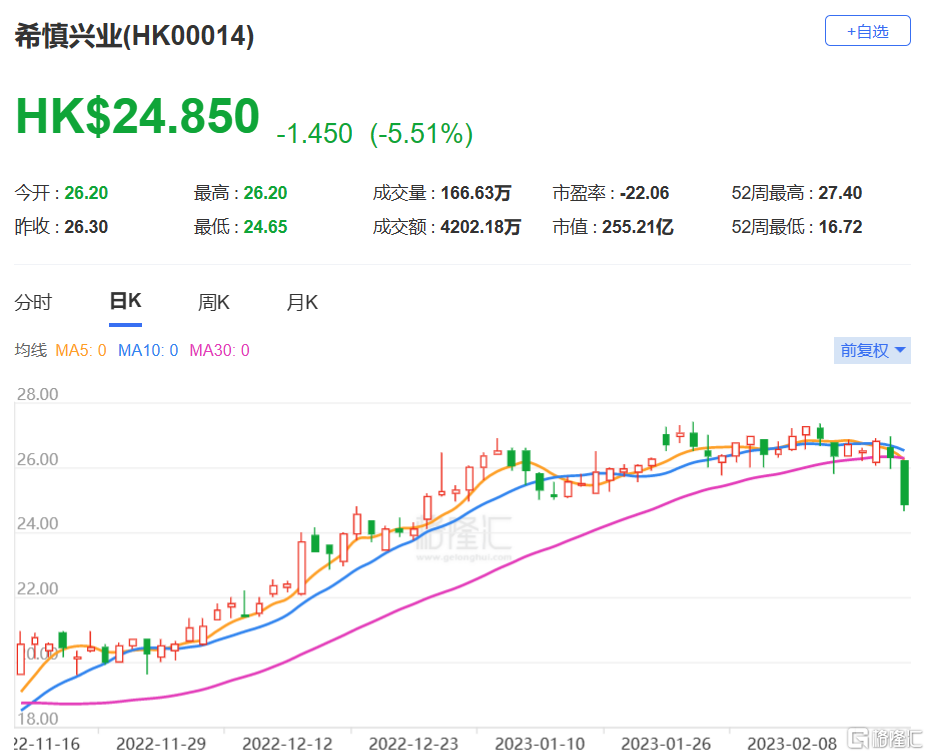Click the 市盈率 value -22.06

(x=645, y=193)
